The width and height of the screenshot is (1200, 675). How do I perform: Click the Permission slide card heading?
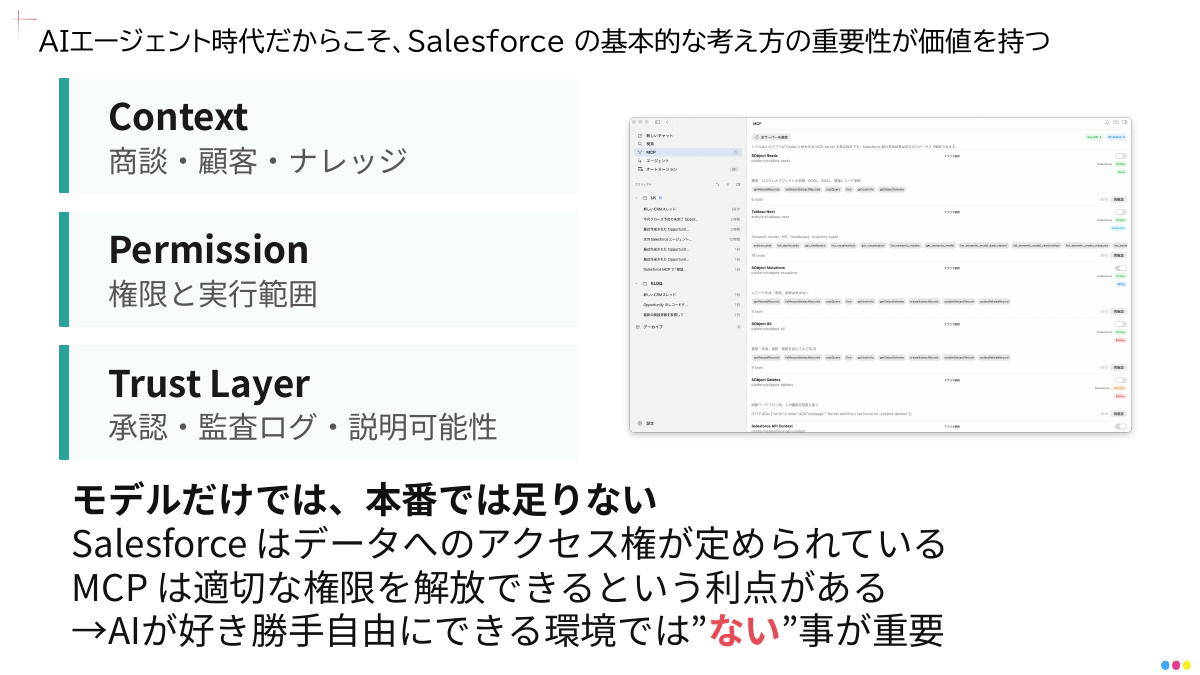pos(208,249)
